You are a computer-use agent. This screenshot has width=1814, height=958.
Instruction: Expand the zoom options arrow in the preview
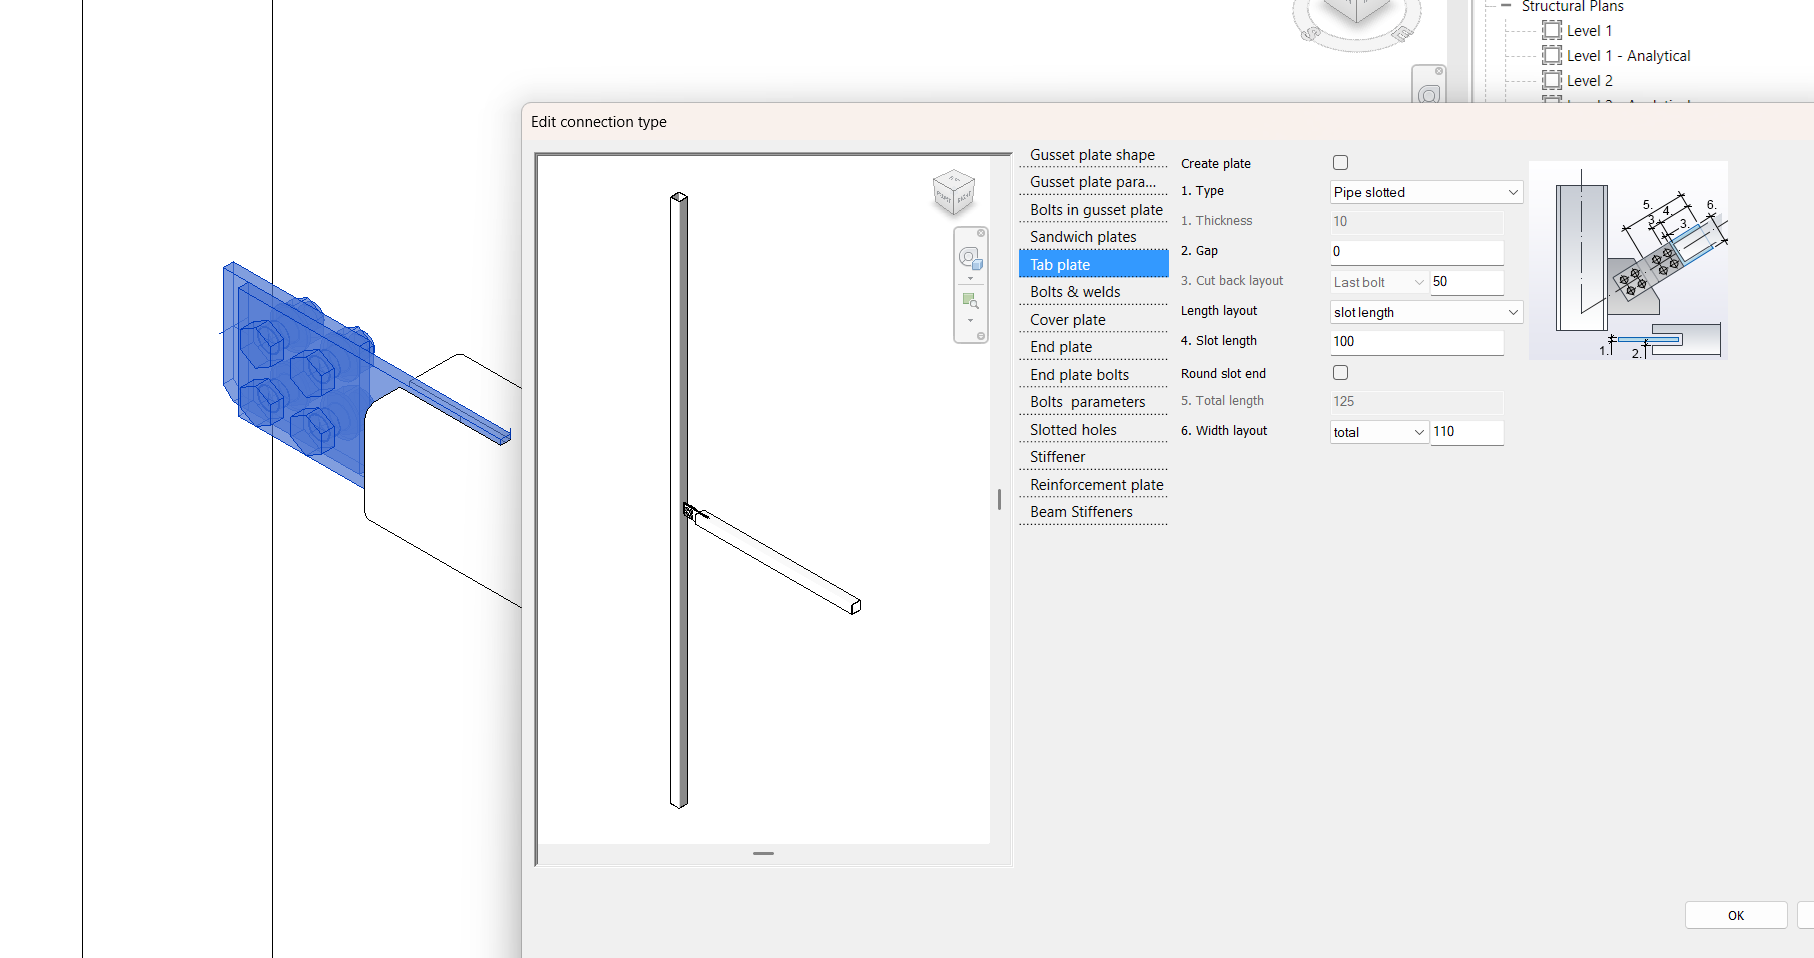(x=970, y=321)
